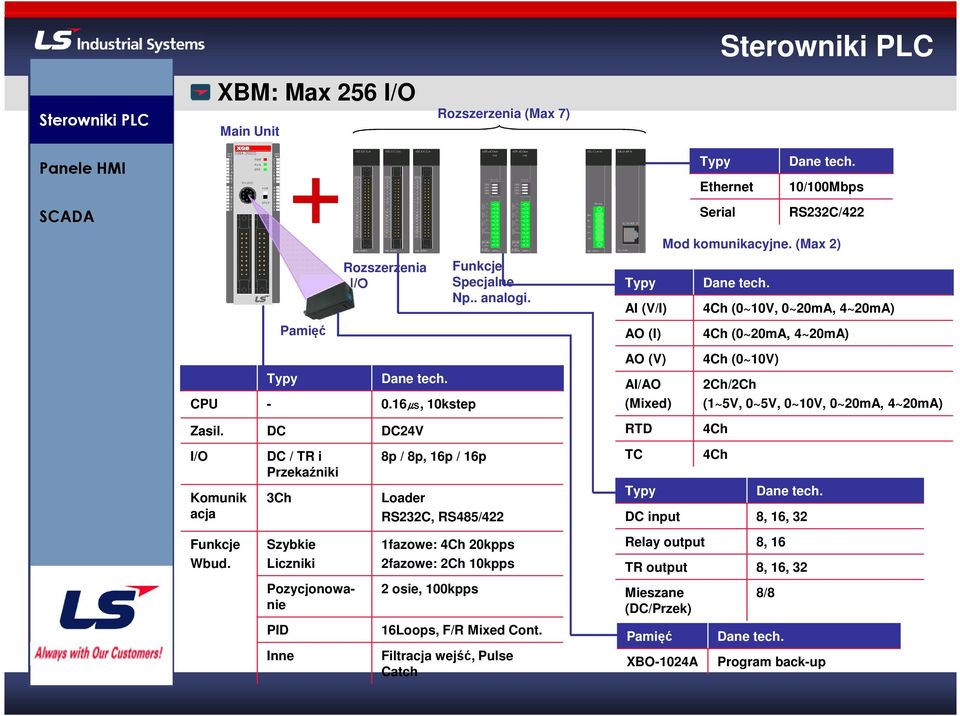Click the red plus sign icon
Screen dimensions: 960x716
(315, 200)
